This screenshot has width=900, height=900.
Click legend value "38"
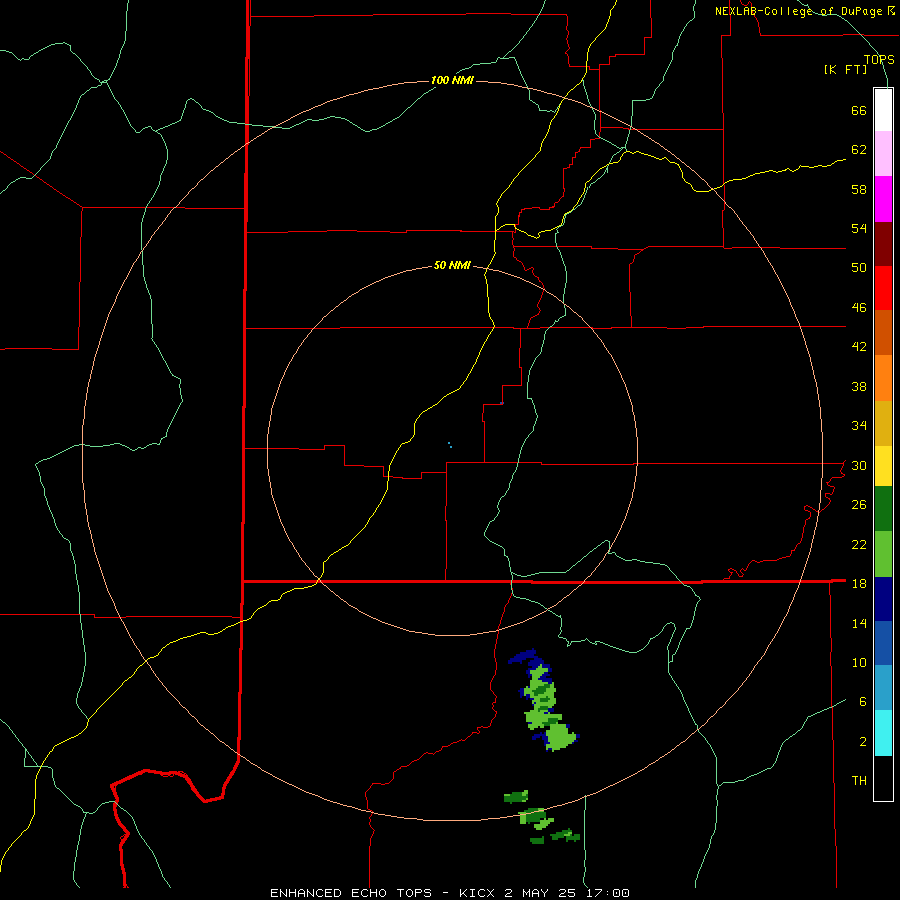(859, 387)
